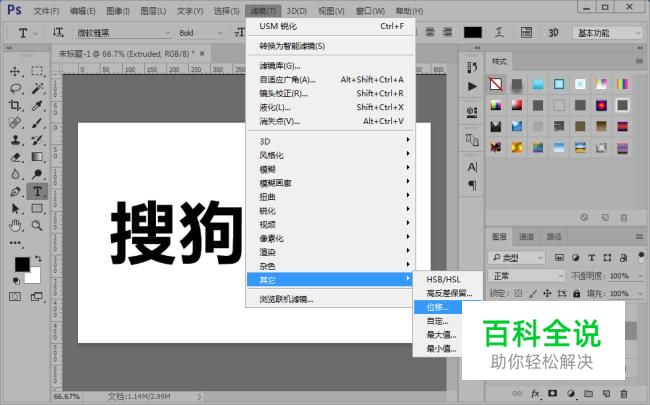Select the Rectangle shape tool
650x405 pixels.
[37, 209]
